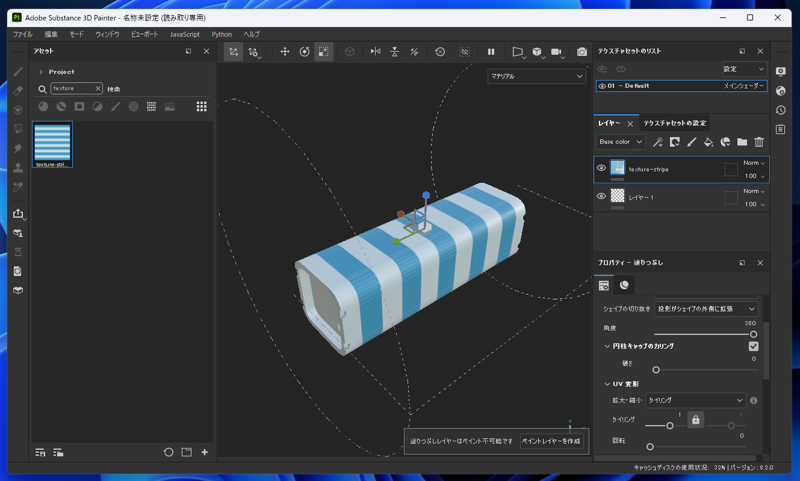Select the Polygon Fill tool
This screenshot has width=800, height=481.
coord(18,129)
